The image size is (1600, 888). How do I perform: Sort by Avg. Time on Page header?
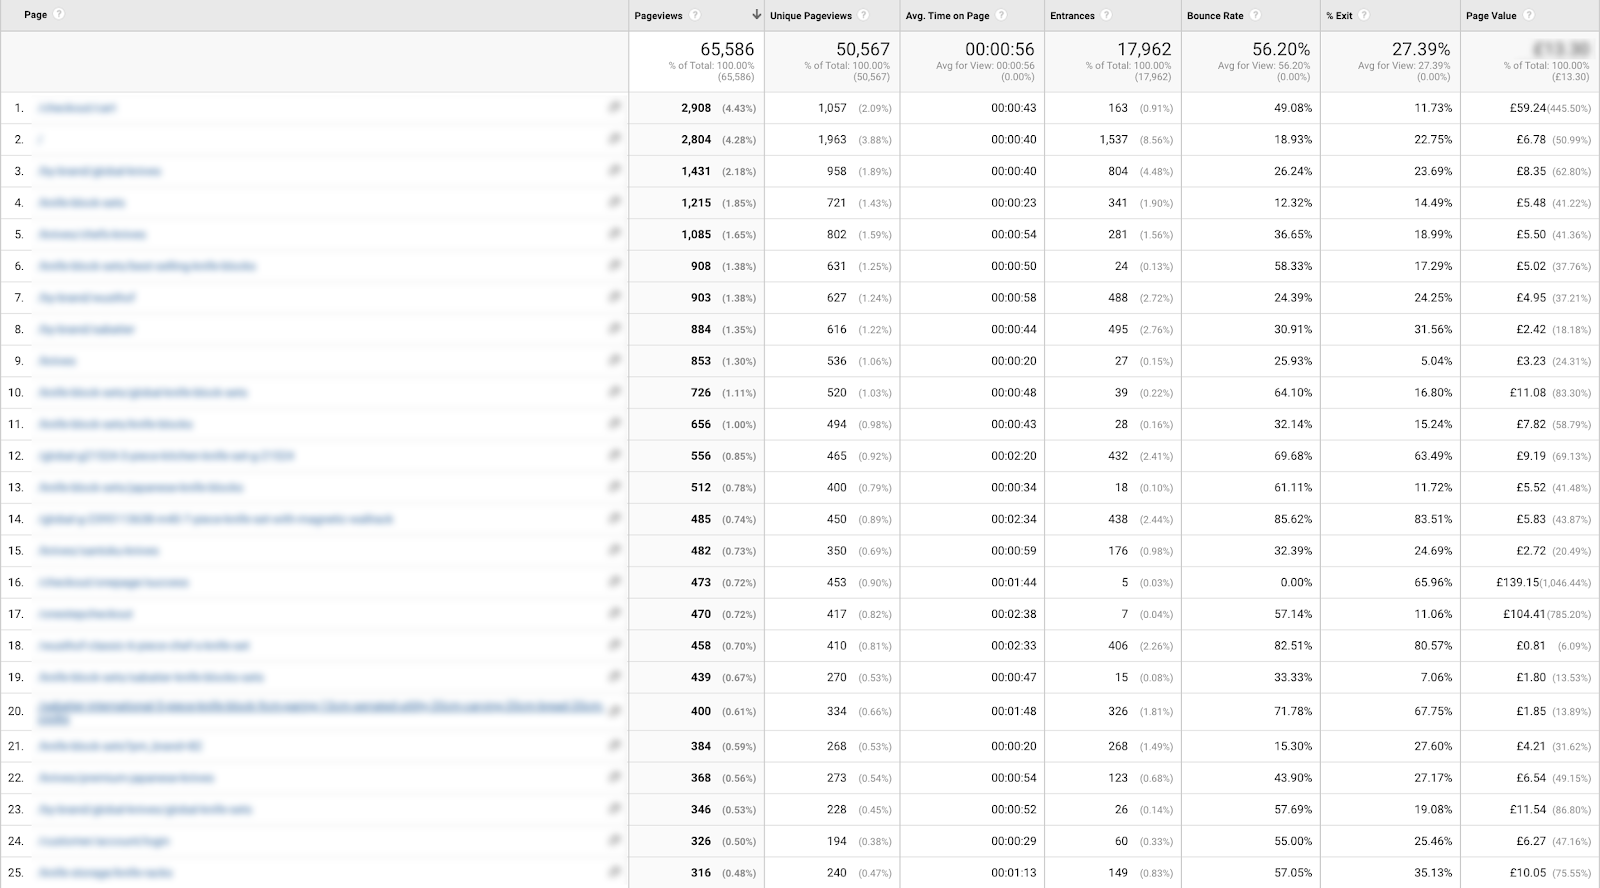tap(947, 16)
